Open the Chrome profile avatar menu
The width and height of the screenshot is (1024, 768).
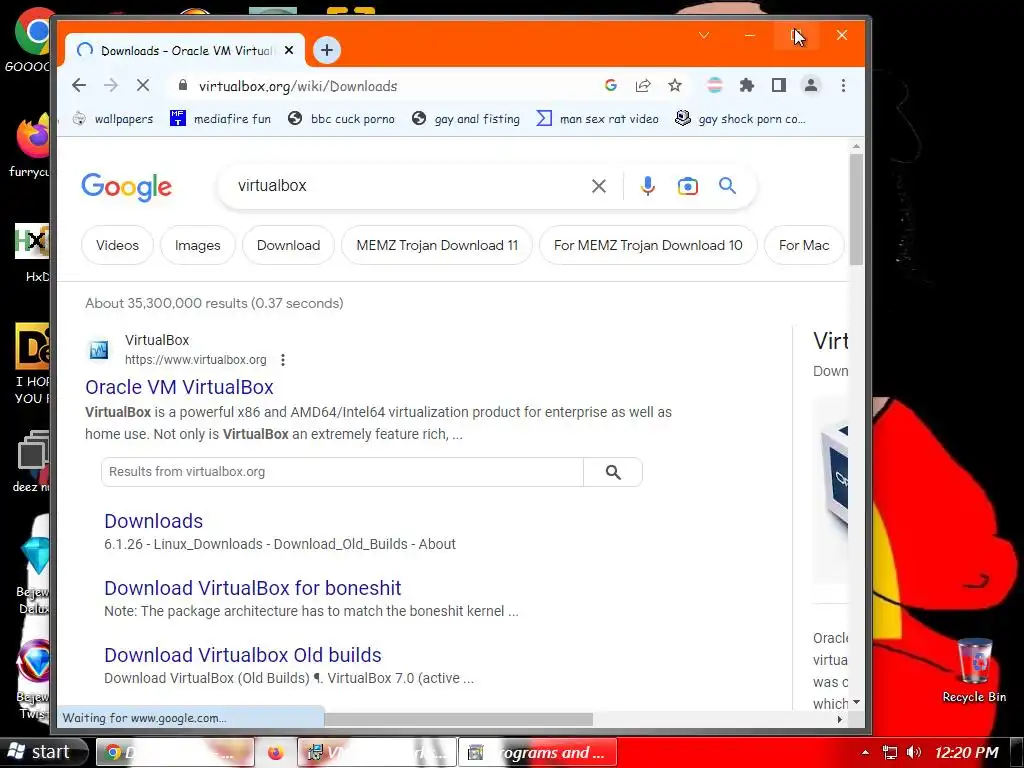tap(810, 86)
